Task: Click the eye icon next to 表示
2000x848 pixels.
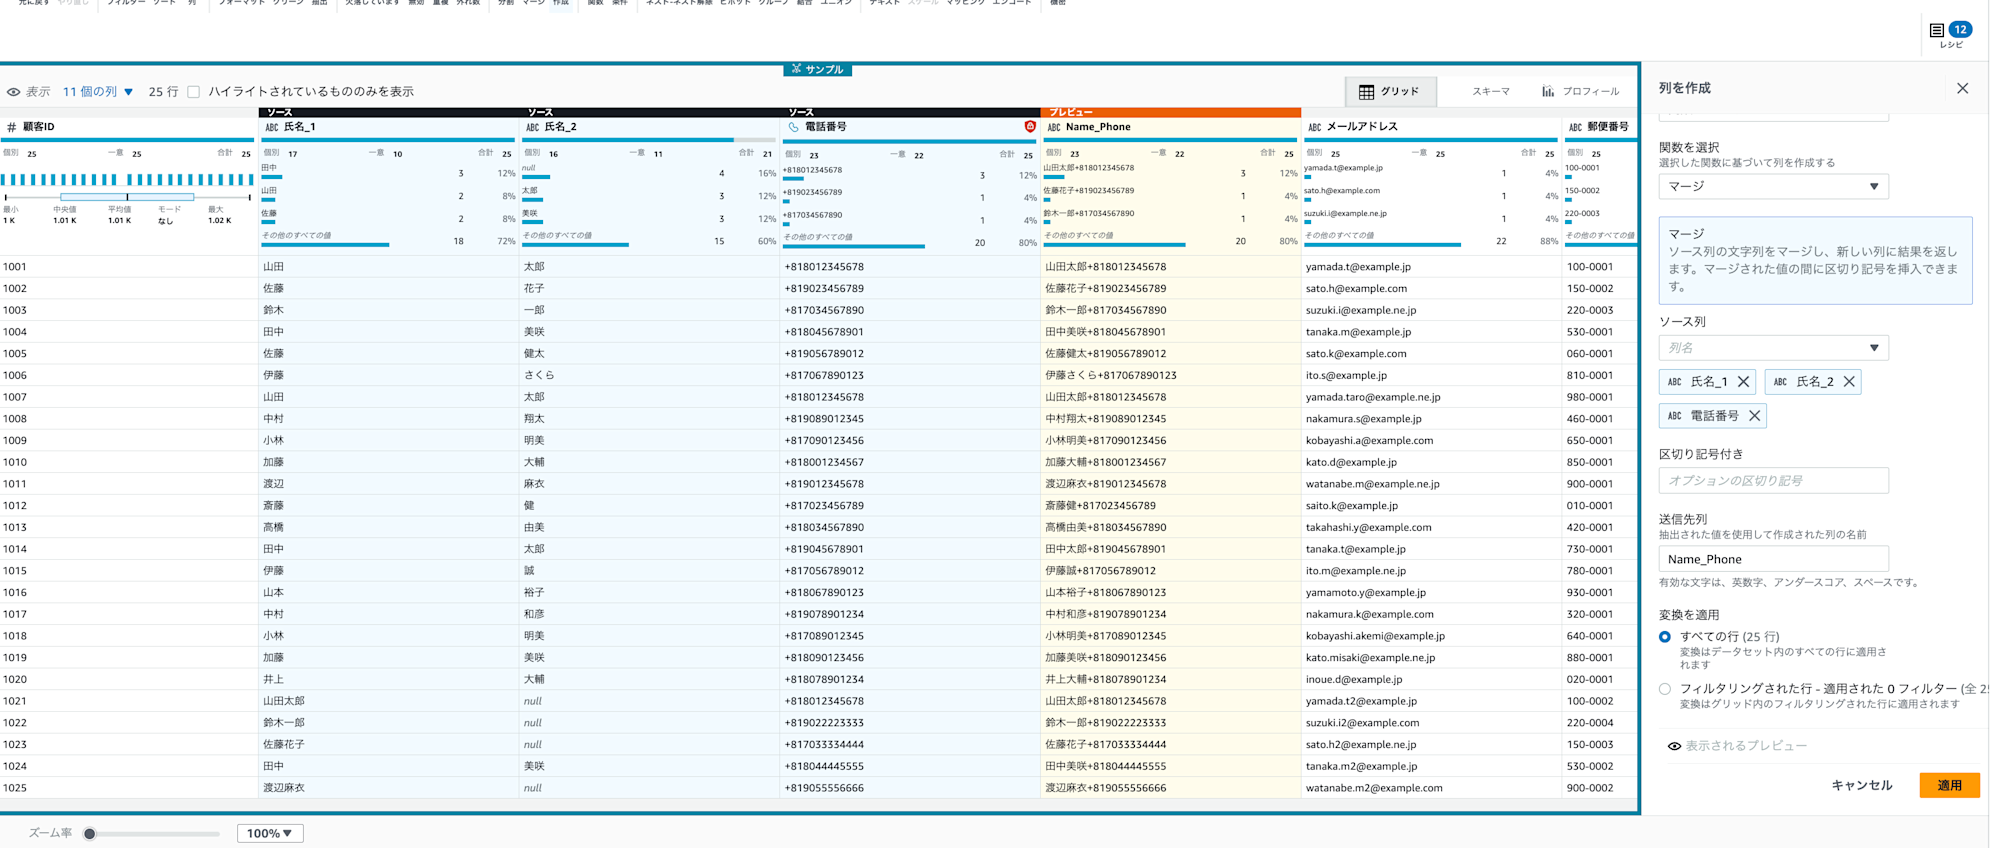Action: 14,92
